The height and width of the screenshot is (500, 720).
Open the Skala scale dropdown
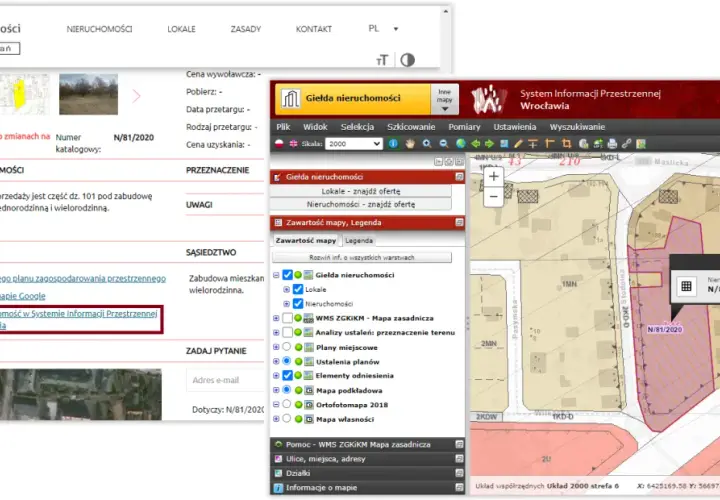click(x=354, y=144)
